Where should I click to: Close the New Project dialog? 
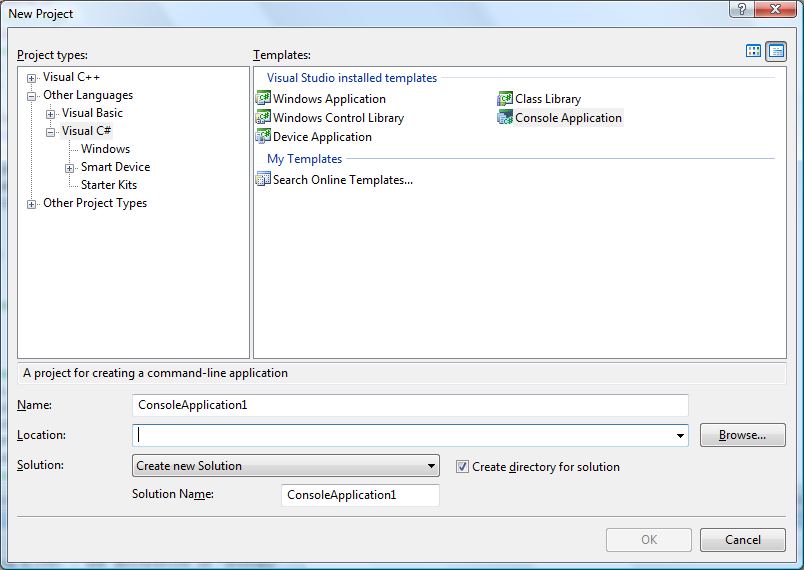tap(775, 9)
